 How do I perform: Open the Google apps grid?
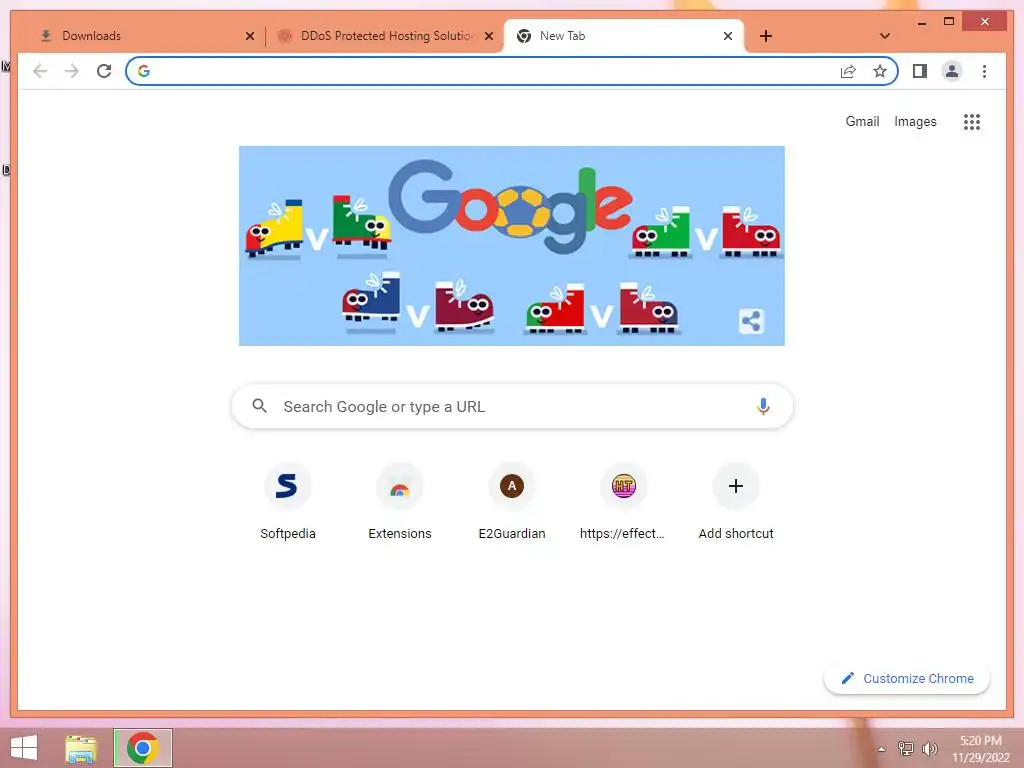click(x=972, y=121)
